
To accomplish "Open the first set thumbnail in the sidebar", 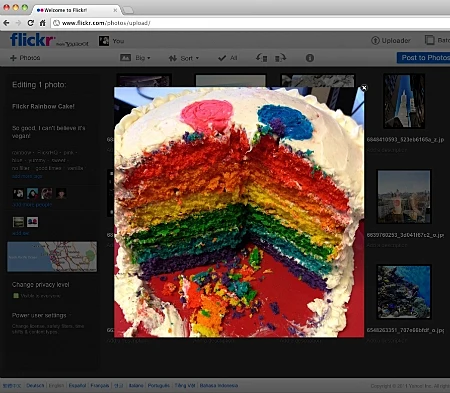I will [x=18, y=222].
